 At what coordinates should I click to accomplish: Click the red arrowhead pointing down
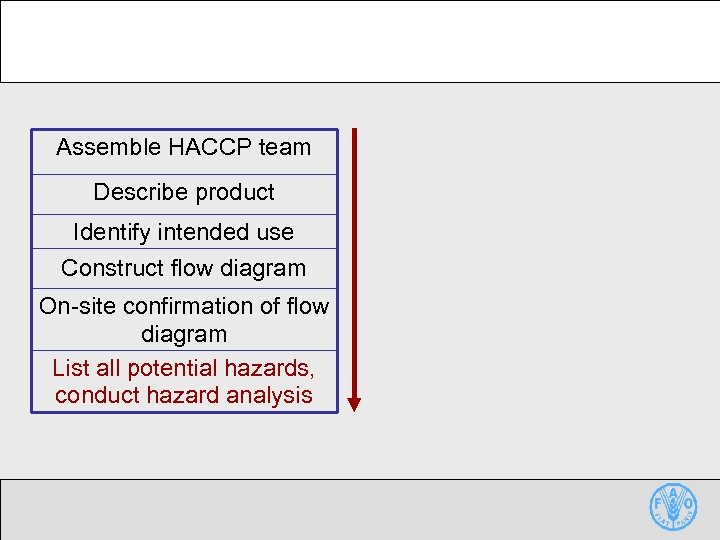pos(354,404)
